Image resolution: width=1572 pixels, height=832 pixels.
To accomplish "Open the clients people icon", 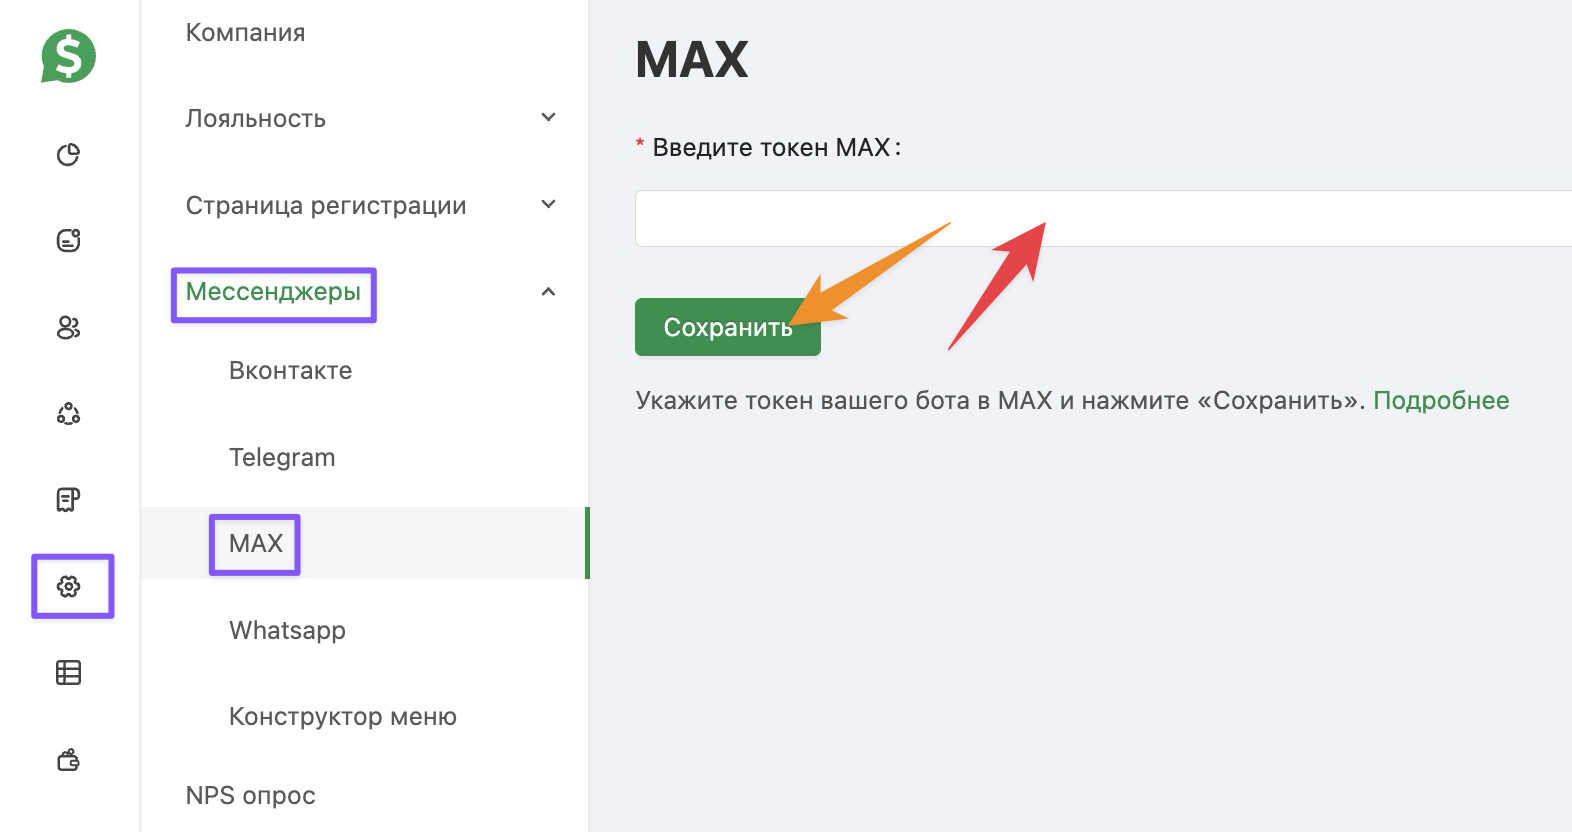I will click(x=68, y=327).
